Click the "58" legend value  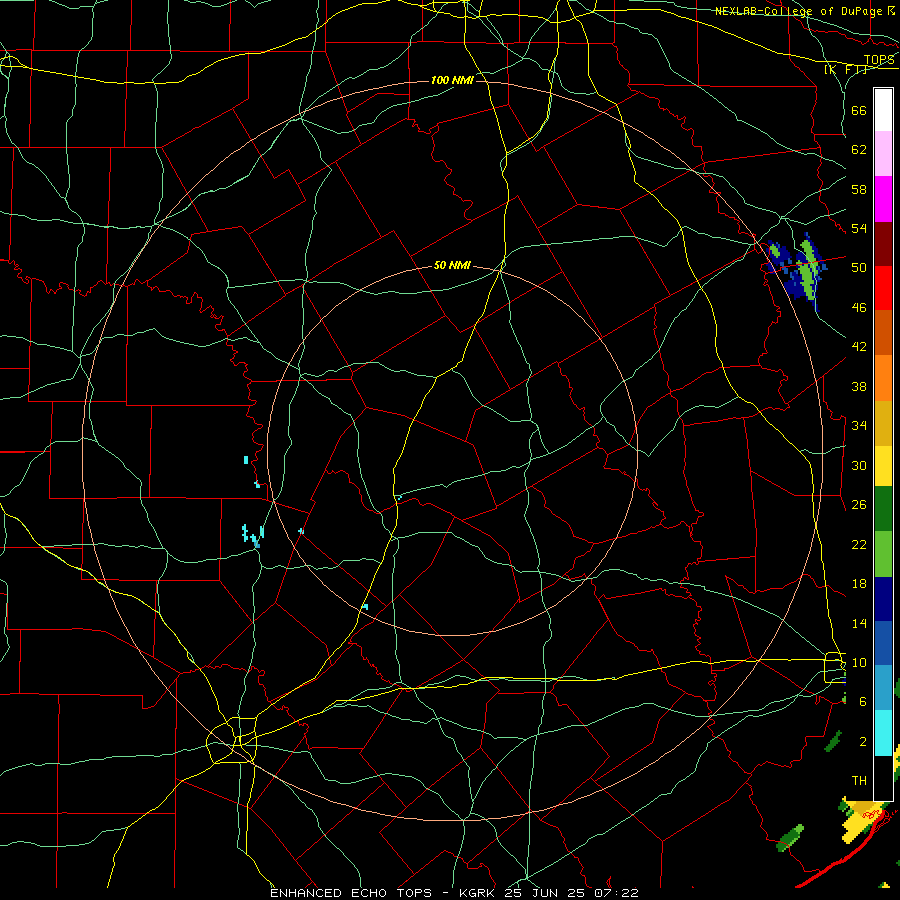click(x=859, y=189)
